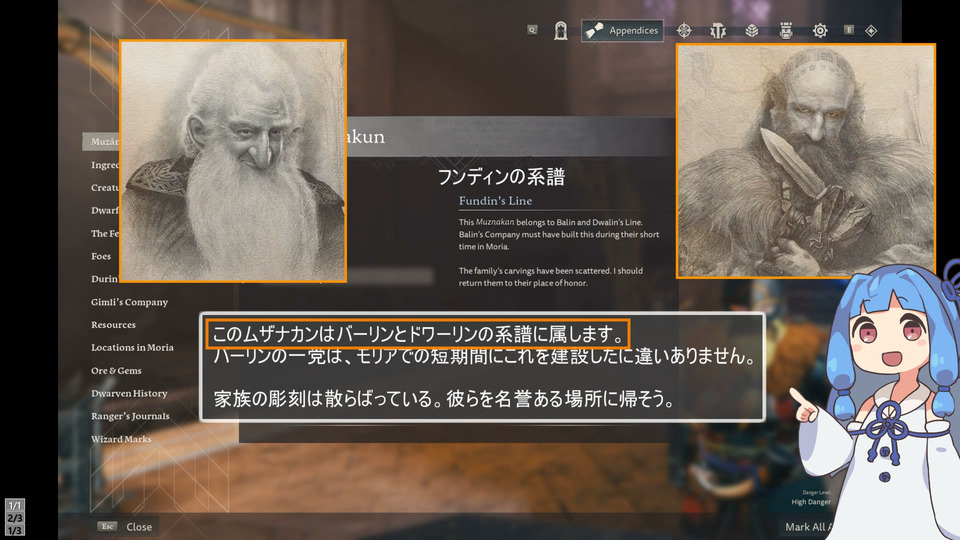Select the Resources category
The width and height of the screenshot is (960, 540).
[x=113, y=324]
